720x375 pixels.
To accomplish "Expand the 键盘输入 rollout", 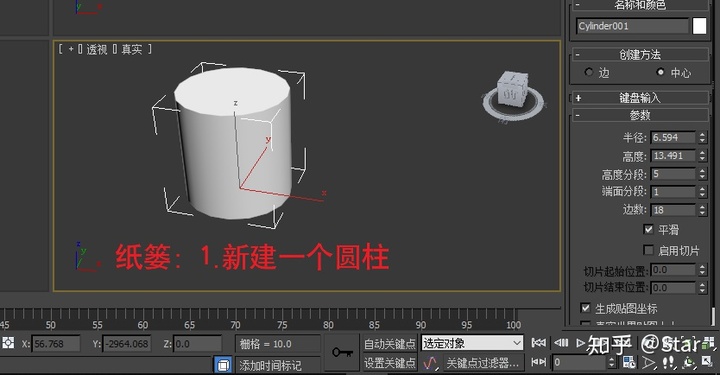I will pyautogui.click(x=640, y=98).
